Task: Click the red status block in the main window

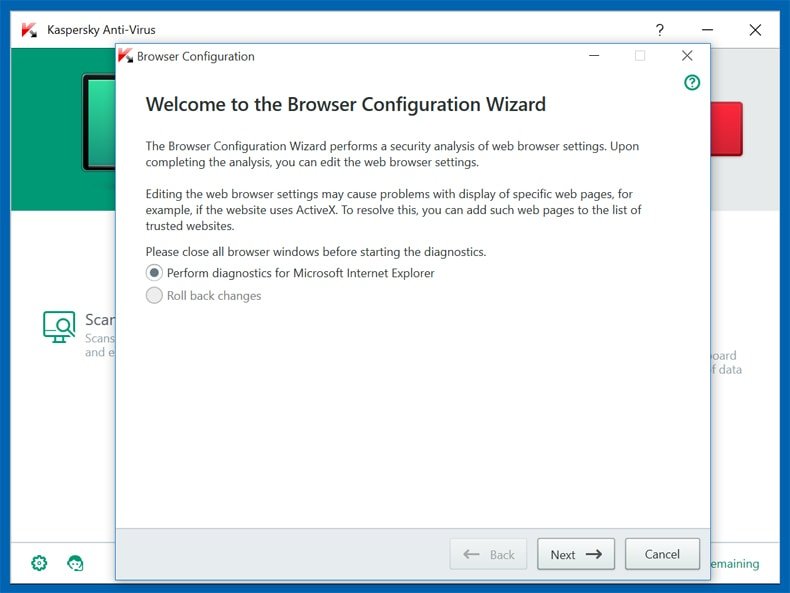Action: coord(726,128)
